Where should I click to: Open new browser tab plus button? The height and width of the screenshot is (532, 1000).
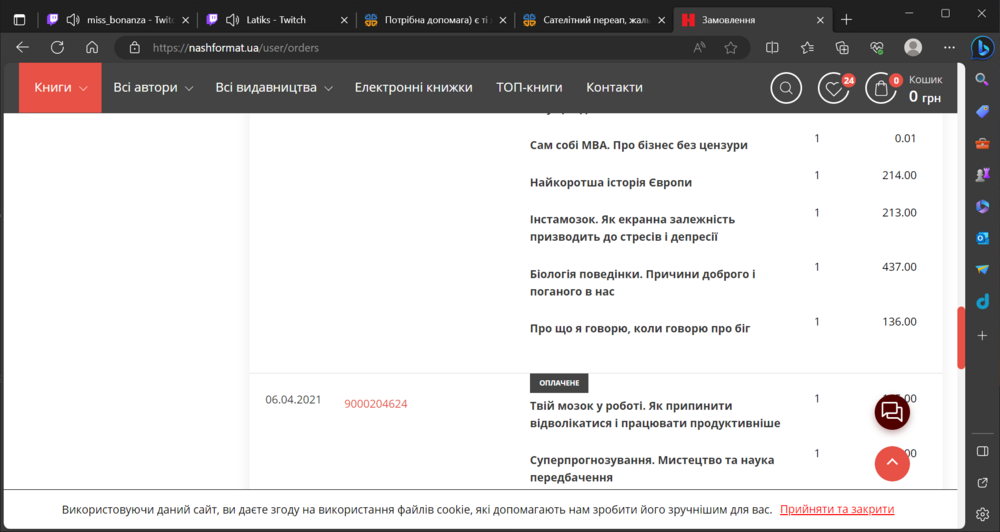click(846, 20)
